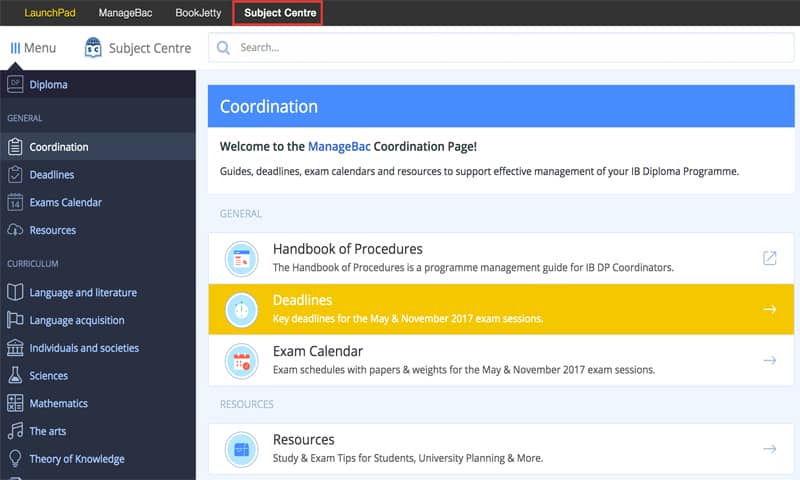Click the Exams Calendar sidebar icon
The height and width of the screenshot is (480, 800).
15,202
